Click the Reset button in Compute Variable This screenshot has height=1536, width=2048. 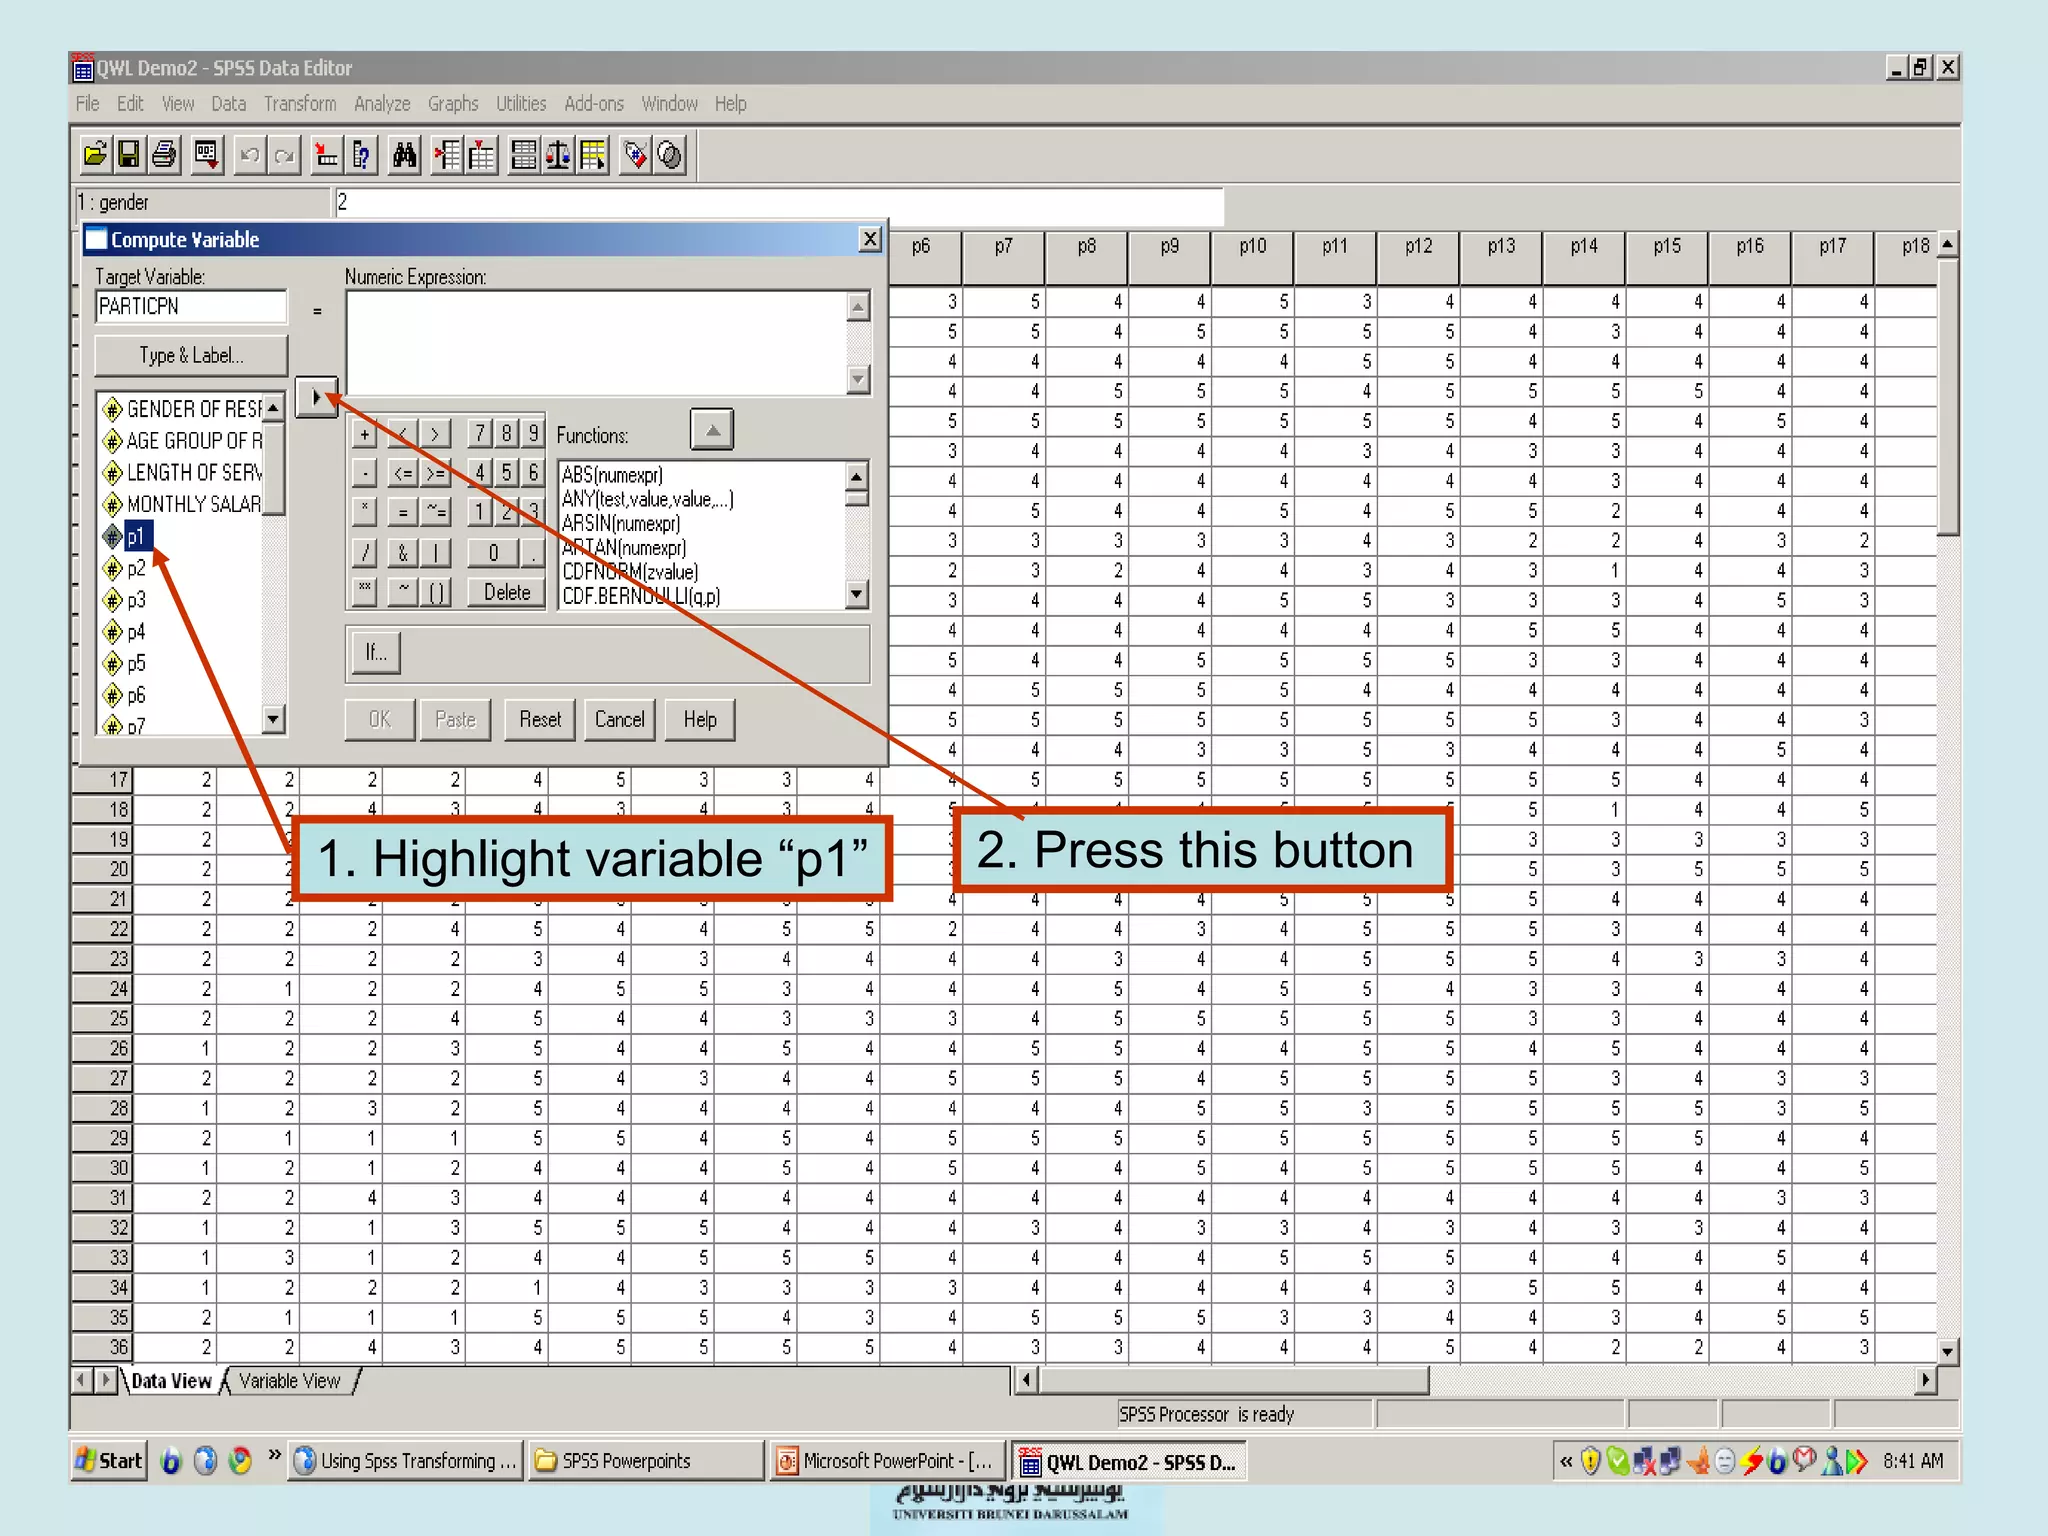click(540, 719)
